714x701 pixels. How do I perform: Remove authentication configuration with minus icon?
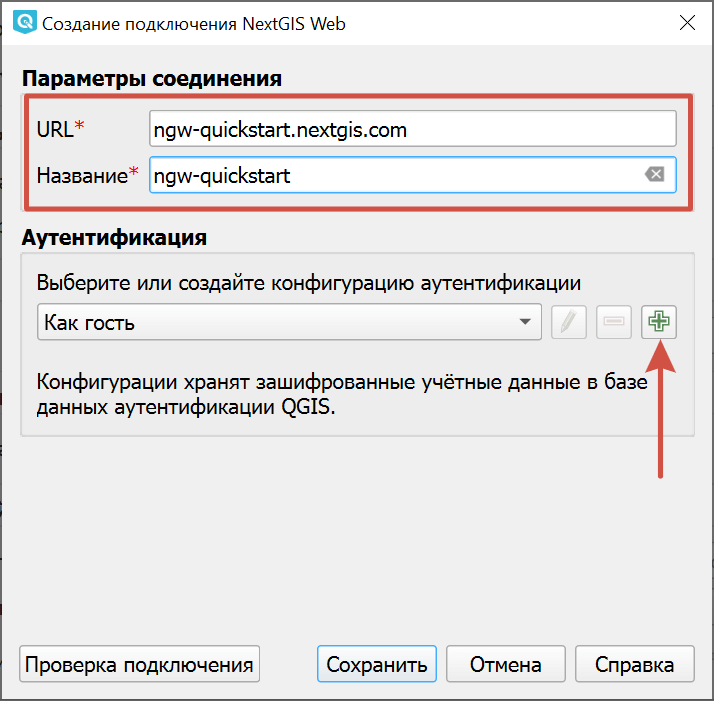614,322
